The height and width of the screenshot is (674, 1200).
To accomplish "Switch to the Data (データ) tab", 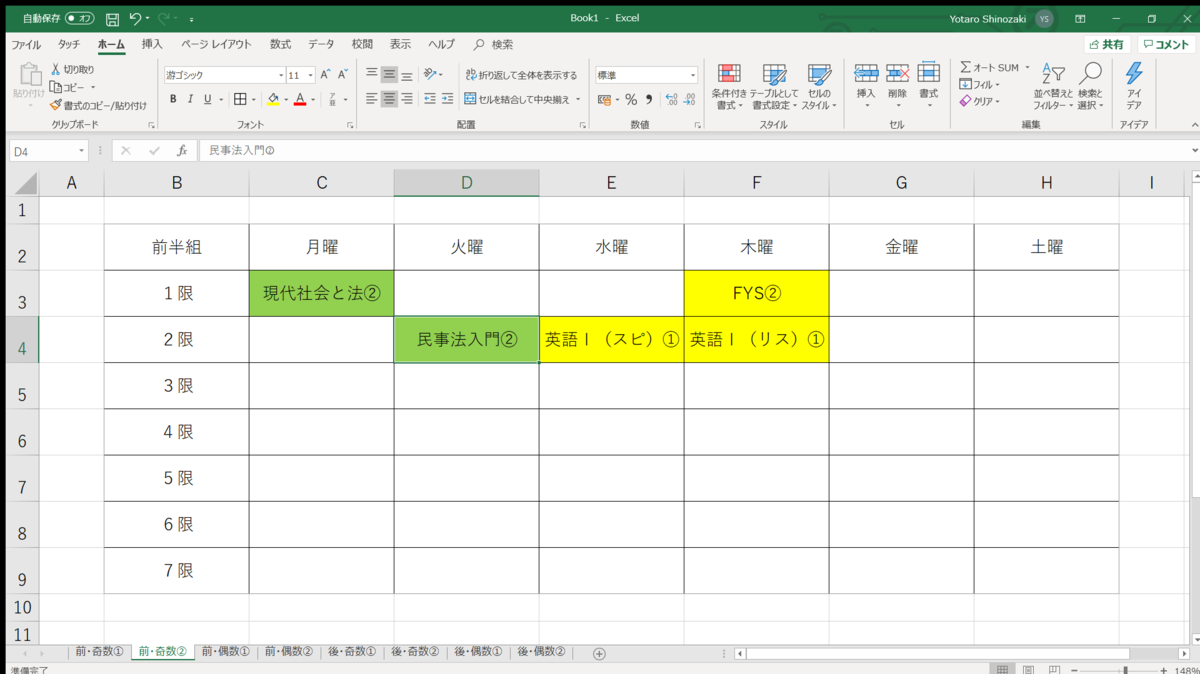I will tap(321, 45).
